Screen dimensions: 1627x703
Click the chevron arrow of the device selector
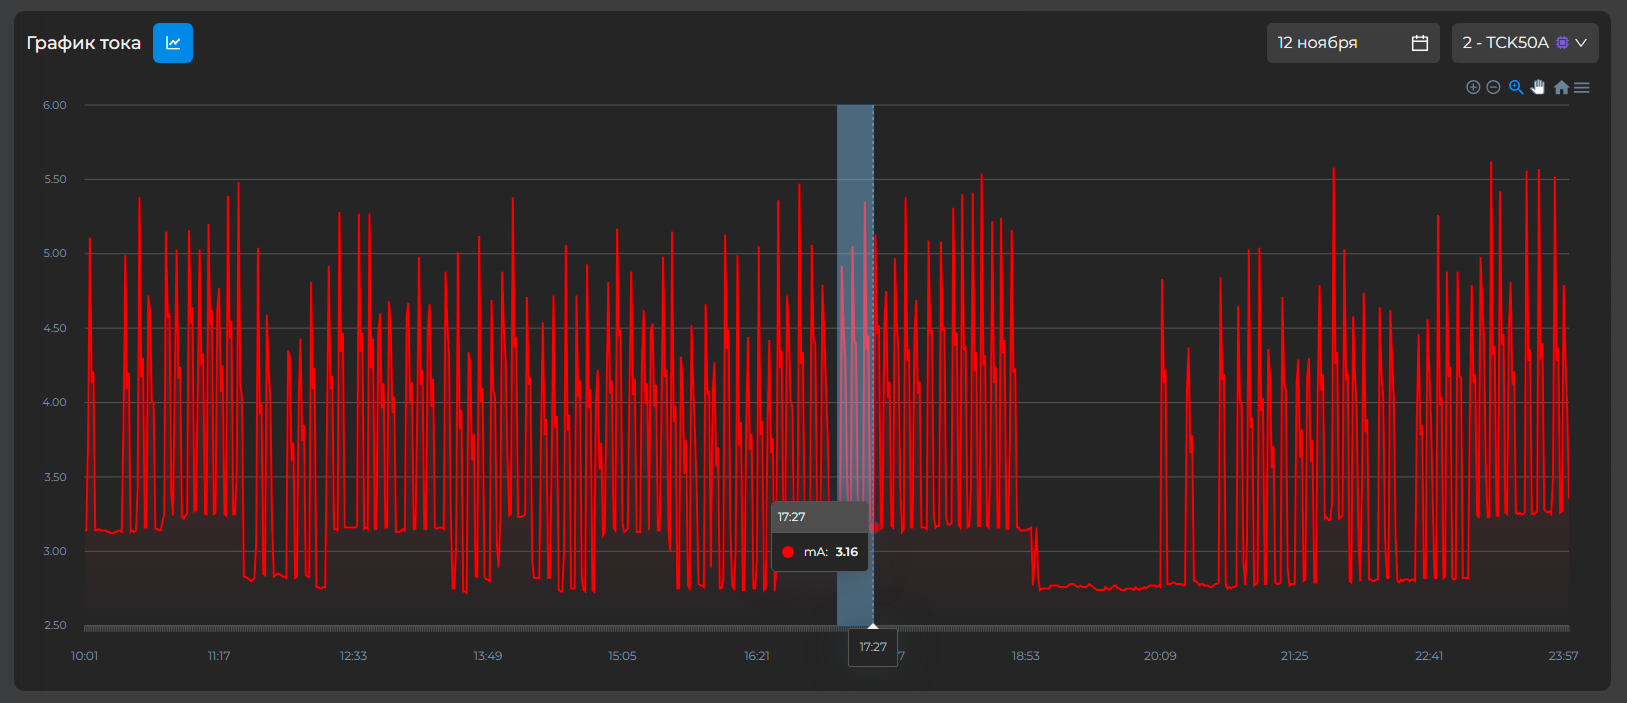click(1581, 43)
